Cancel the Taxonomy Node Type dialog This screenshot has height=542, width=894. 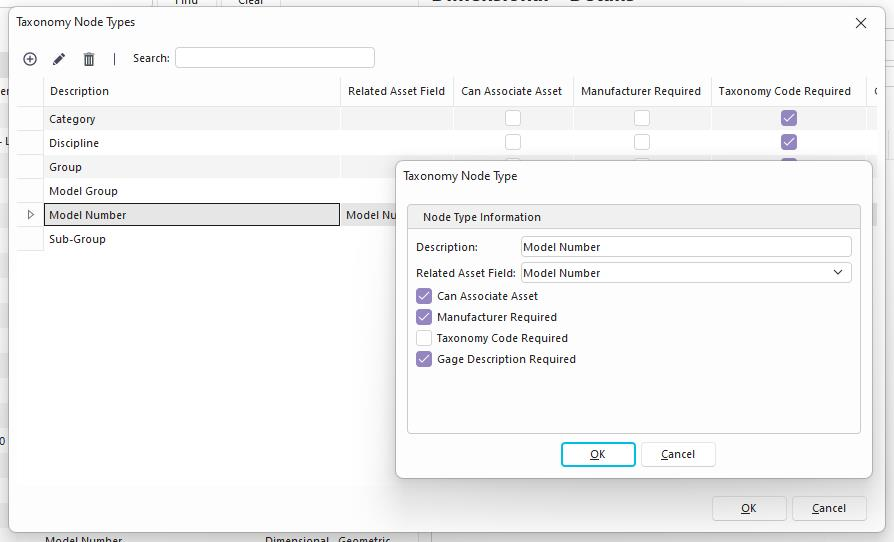click(x=677, y=454)
